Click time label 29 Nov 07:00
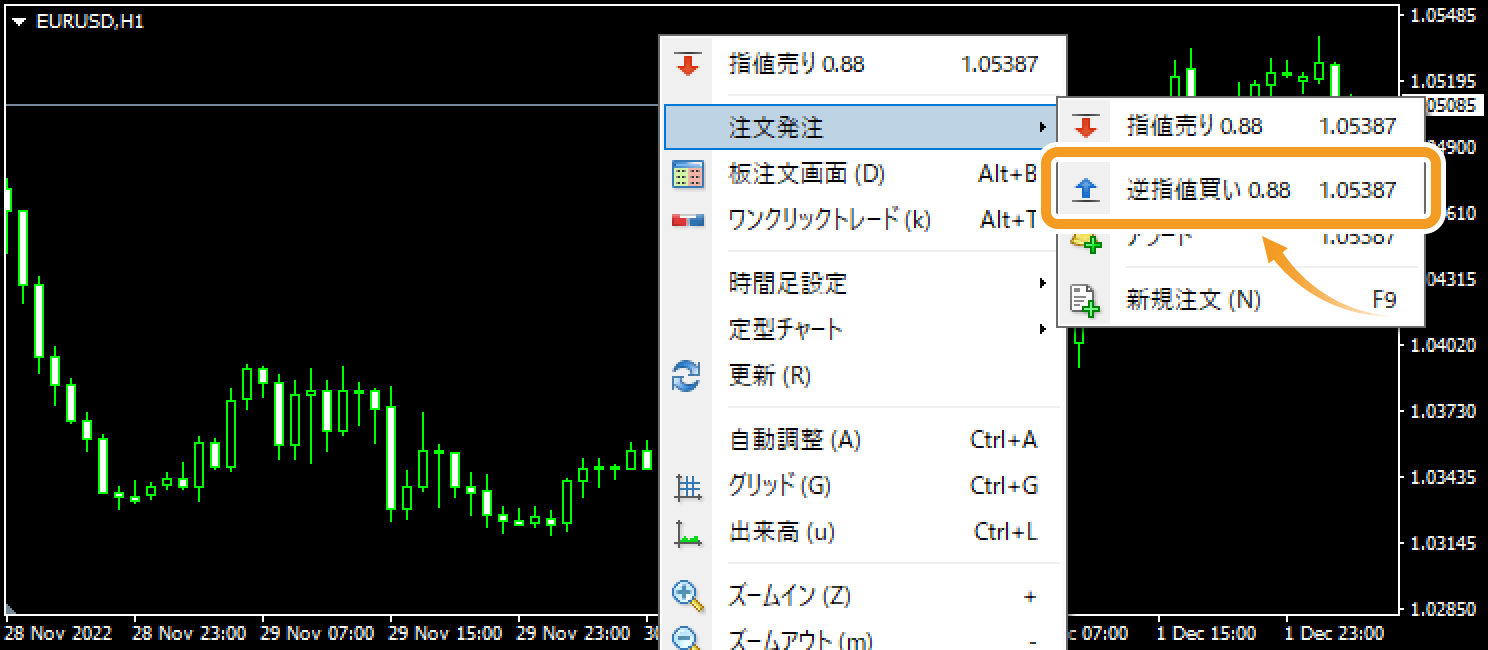Viewport: 1488px width, 650px height. 317,634
